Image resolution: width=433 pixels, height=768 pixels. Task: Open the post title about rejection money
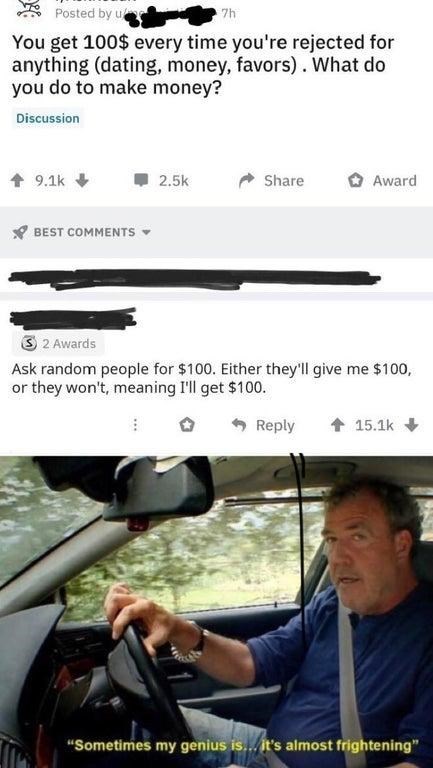[x=203, y=66]
